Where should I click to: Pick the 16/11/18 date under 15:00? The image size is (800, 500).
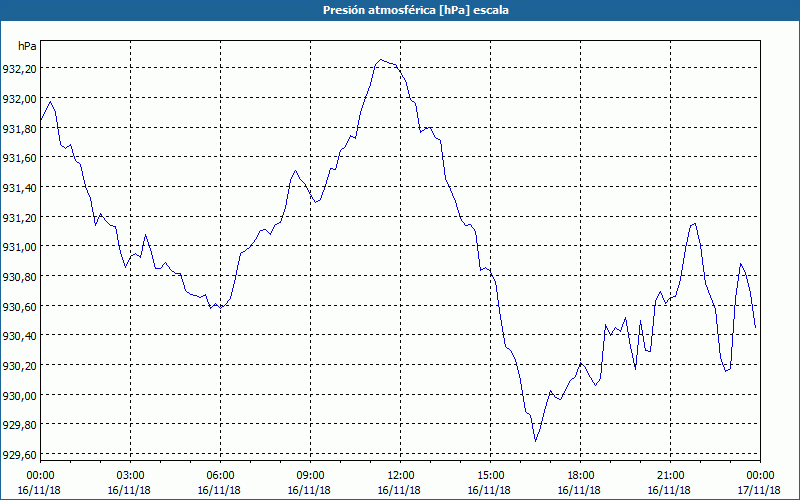click(x=489, y=490)
